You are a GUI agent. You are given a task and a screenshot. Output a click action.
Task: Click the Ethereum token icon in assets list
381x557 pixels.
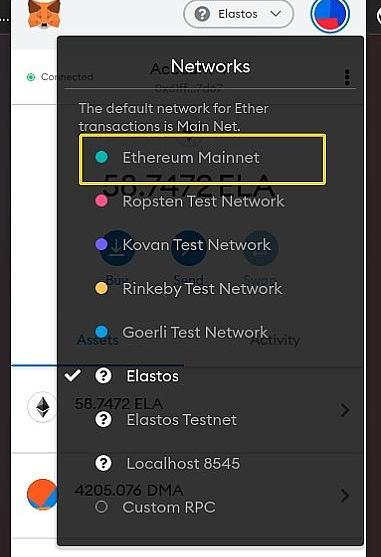(43, 407)
